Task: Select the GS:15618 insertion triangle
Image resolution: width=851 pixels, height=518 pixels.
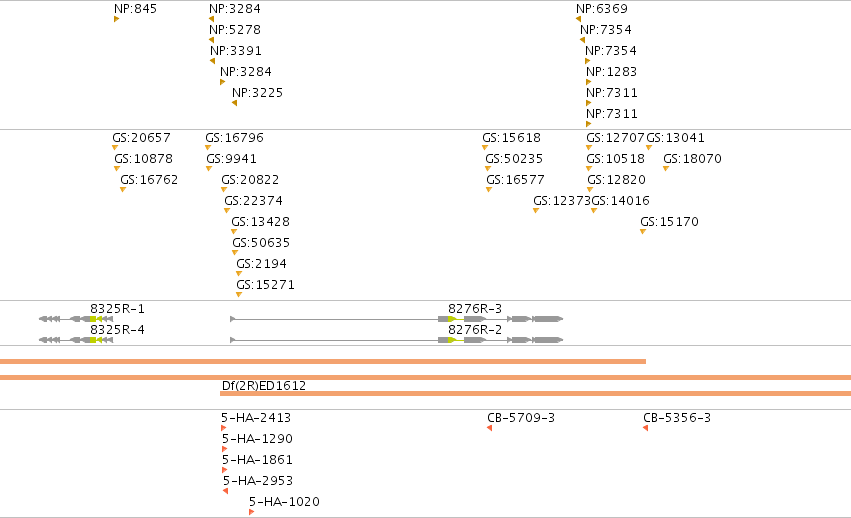Action: [485, 148]
